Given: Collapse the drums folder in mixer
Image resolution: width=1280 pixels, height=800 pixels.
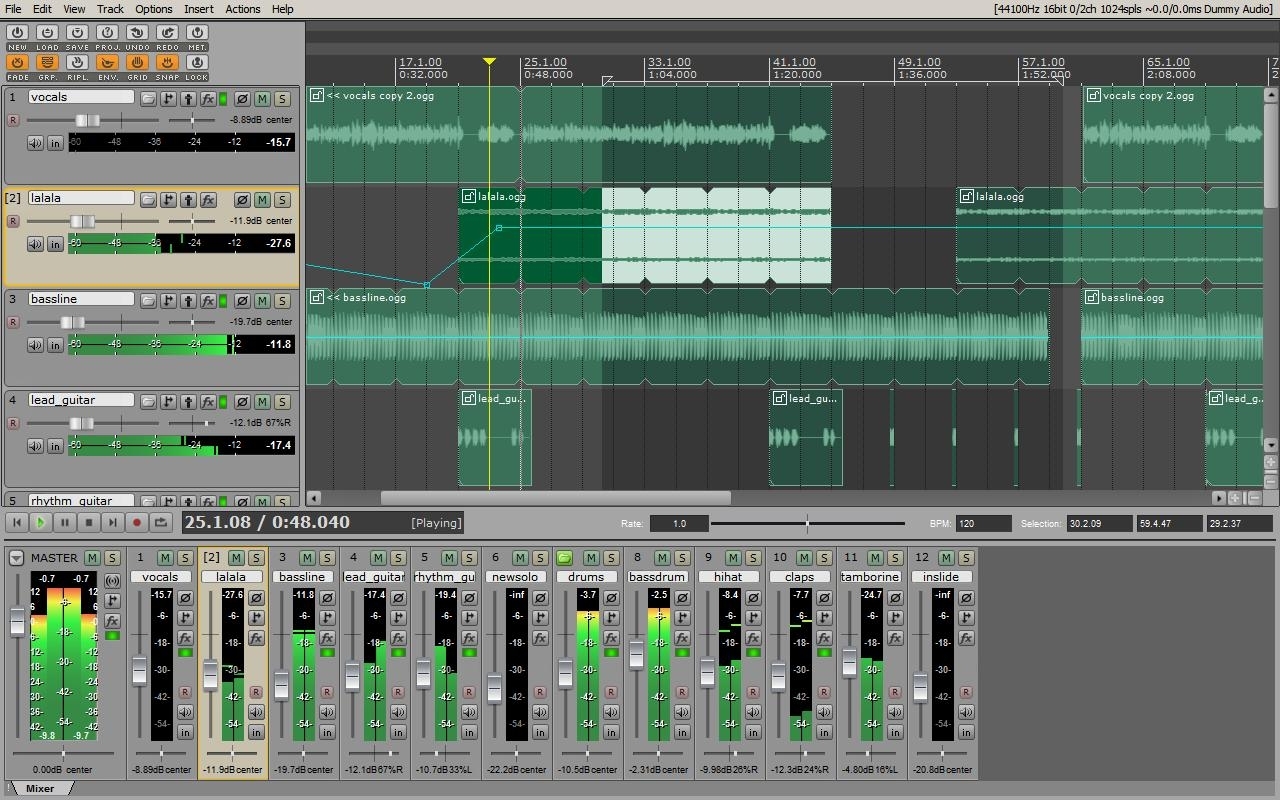Looking at the screenshot, I should pos(564,558).
